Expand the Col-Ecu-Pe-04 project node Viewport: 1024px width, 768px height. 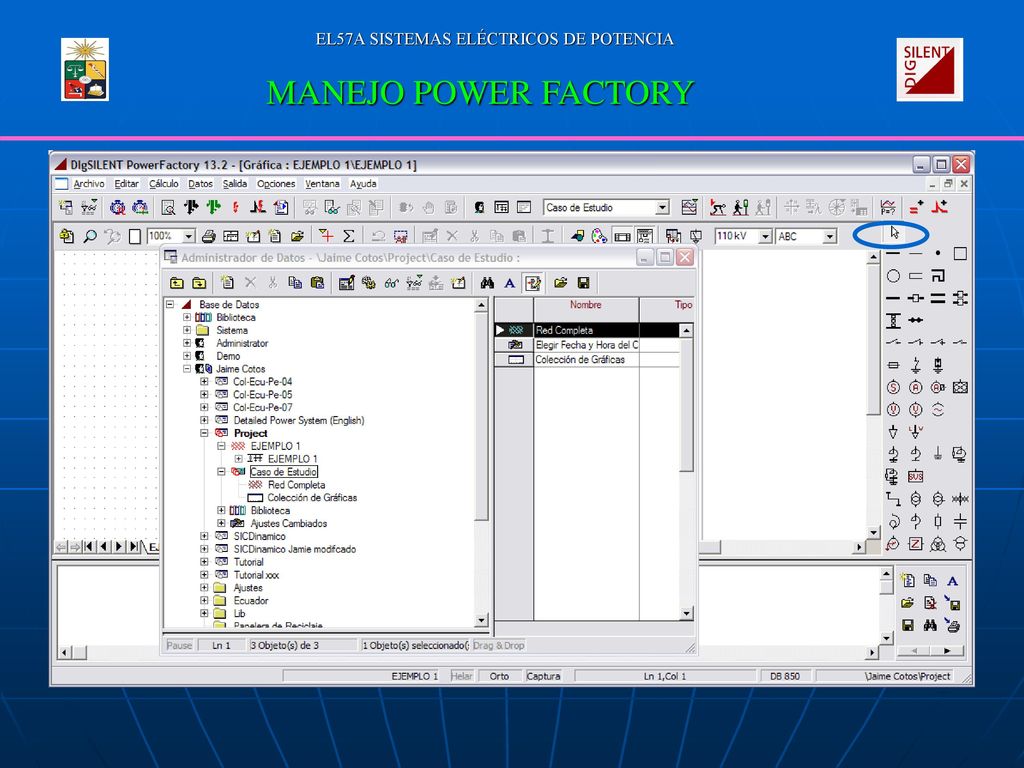[x=204, y=381]
